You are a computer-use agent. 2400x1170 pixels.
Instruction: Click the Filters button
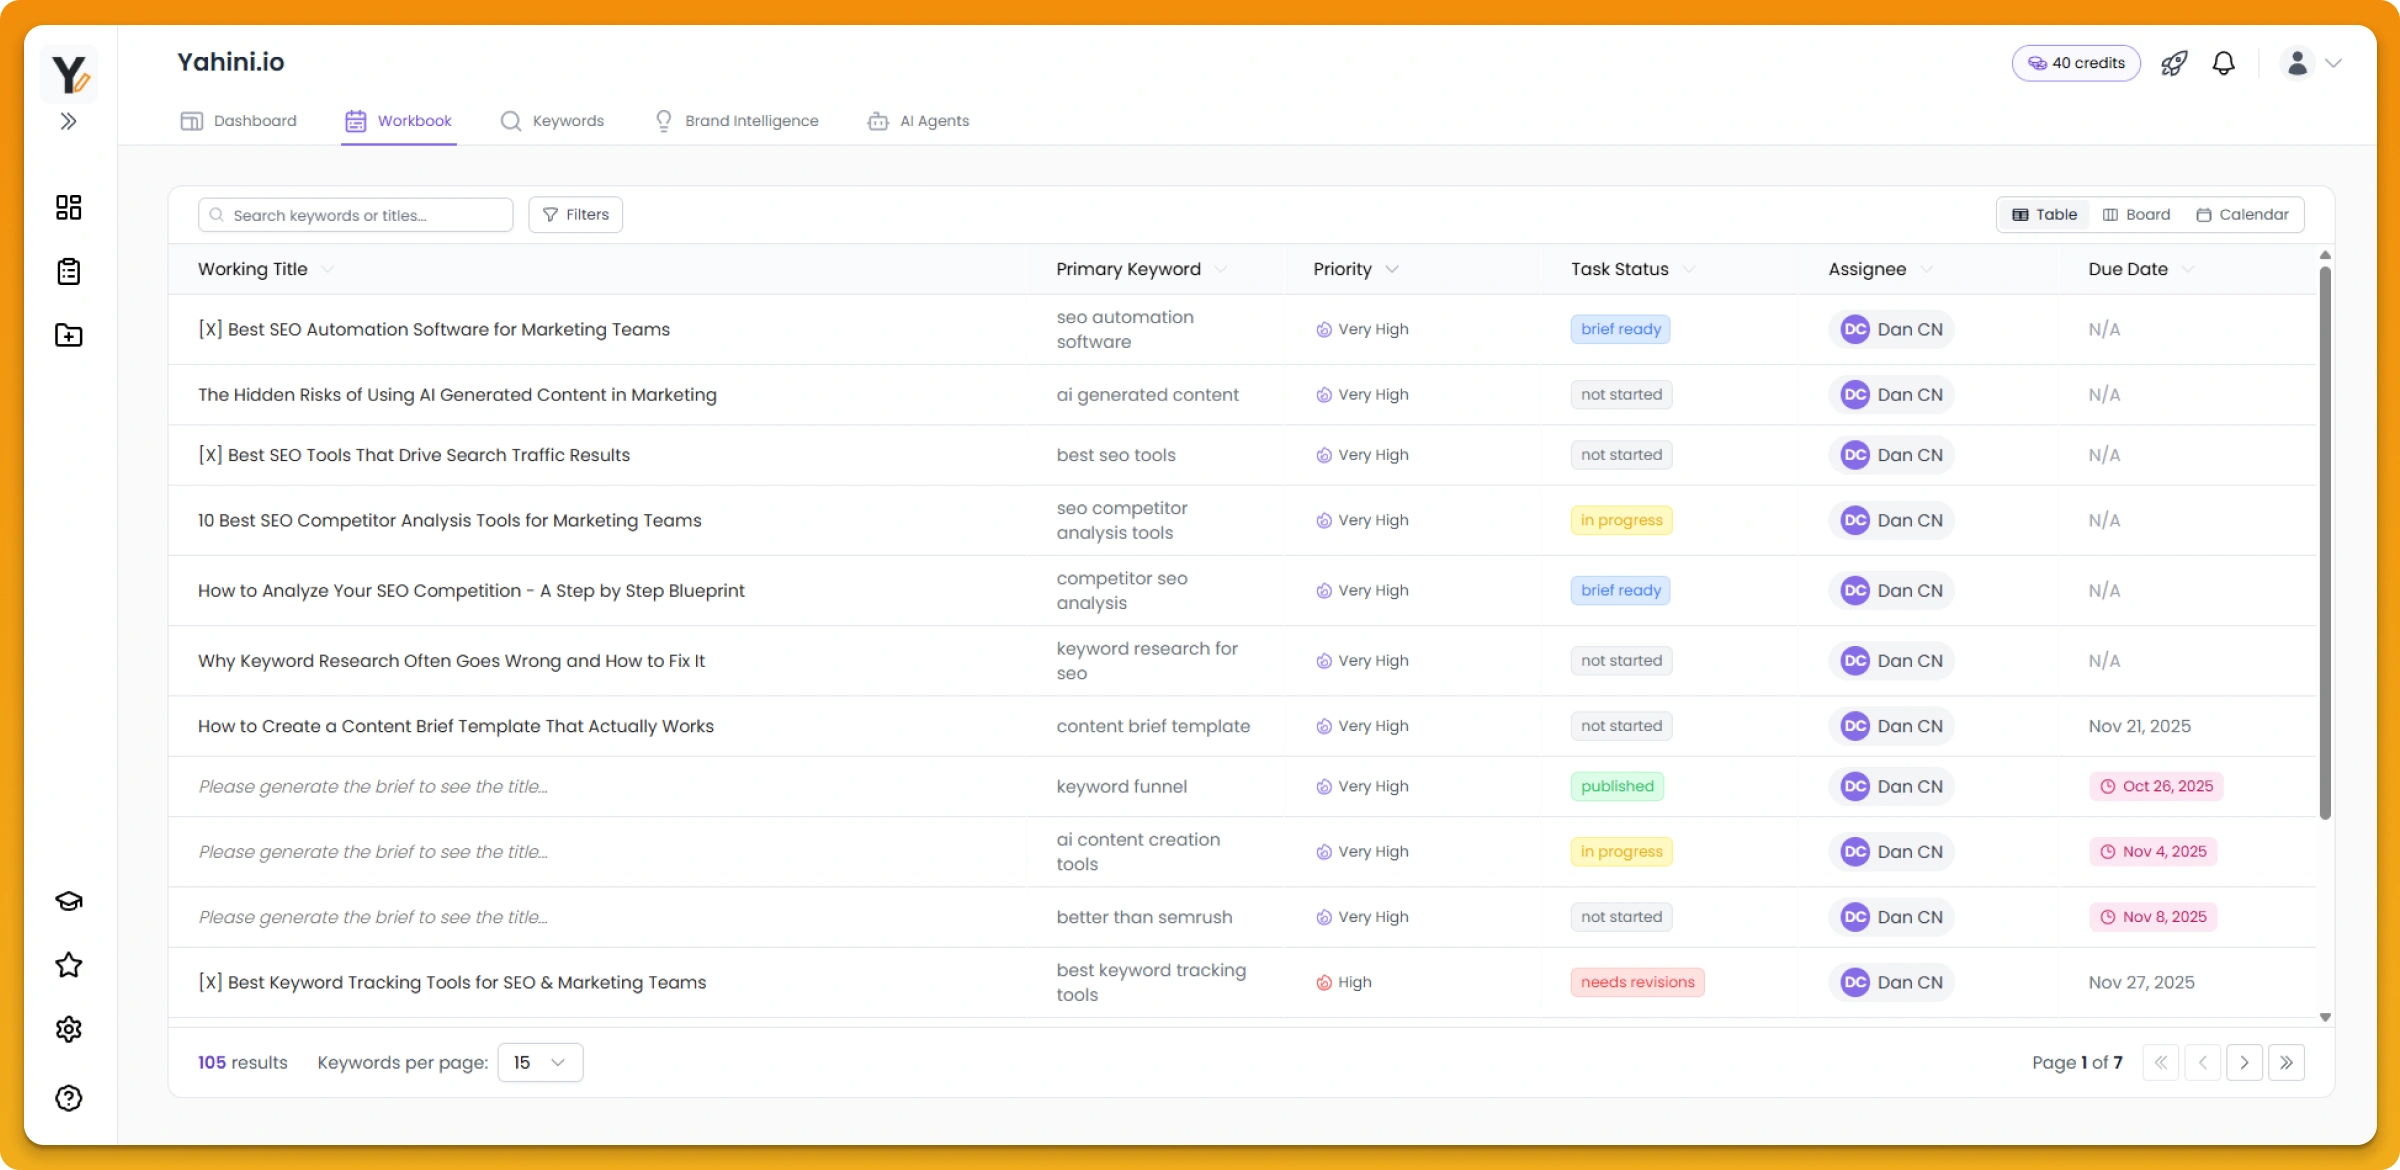click(x=575, y=214)
